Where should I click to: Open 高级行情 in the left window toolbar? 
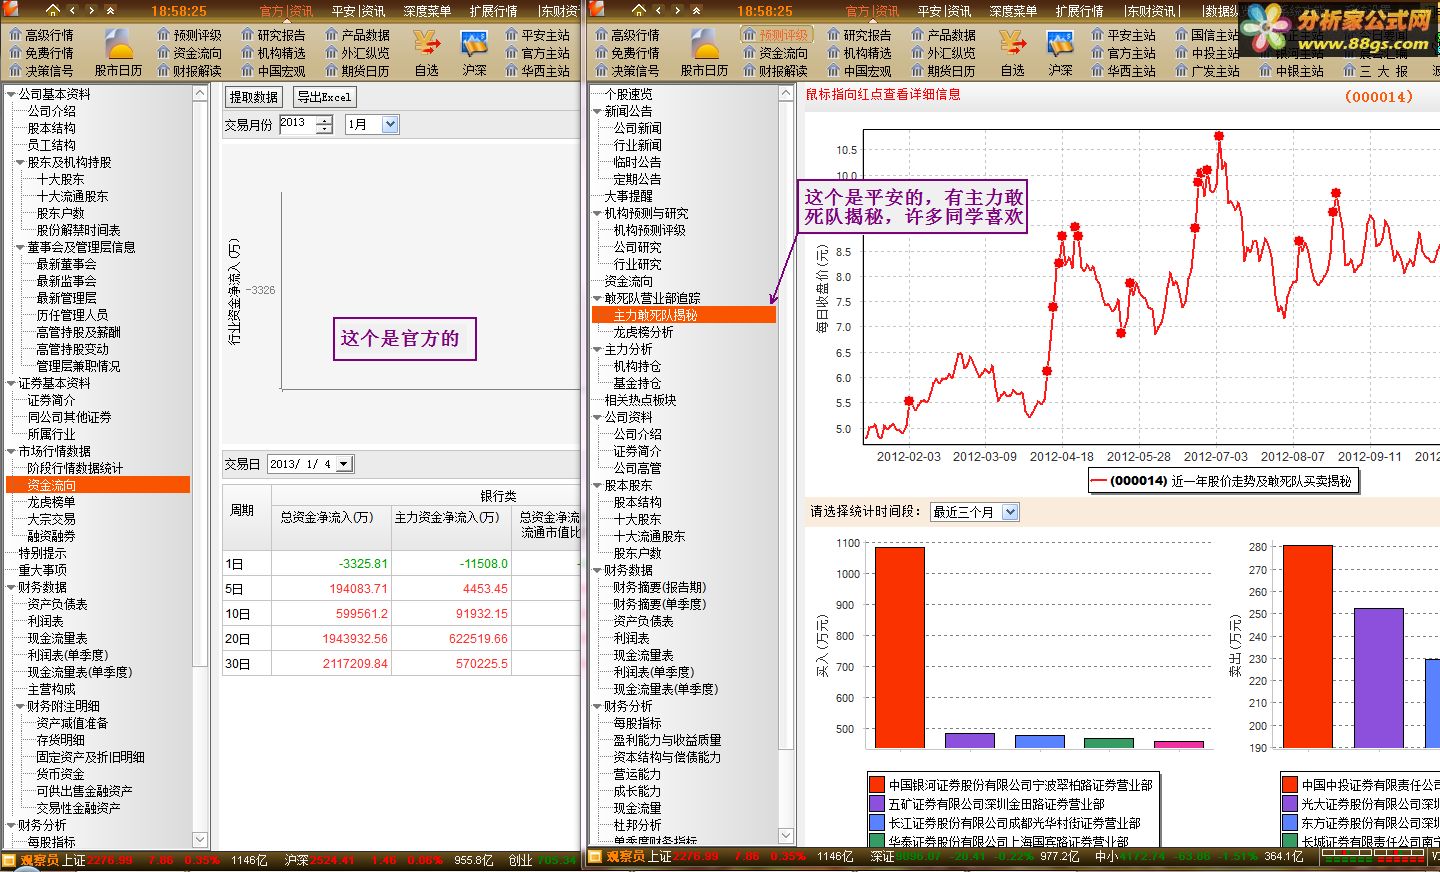tap(41, 34)
